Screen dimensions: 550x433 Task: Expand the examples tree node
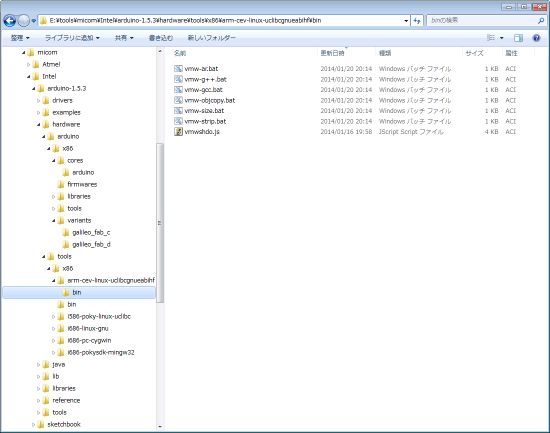pyautogui.click(x=39, y=113)
